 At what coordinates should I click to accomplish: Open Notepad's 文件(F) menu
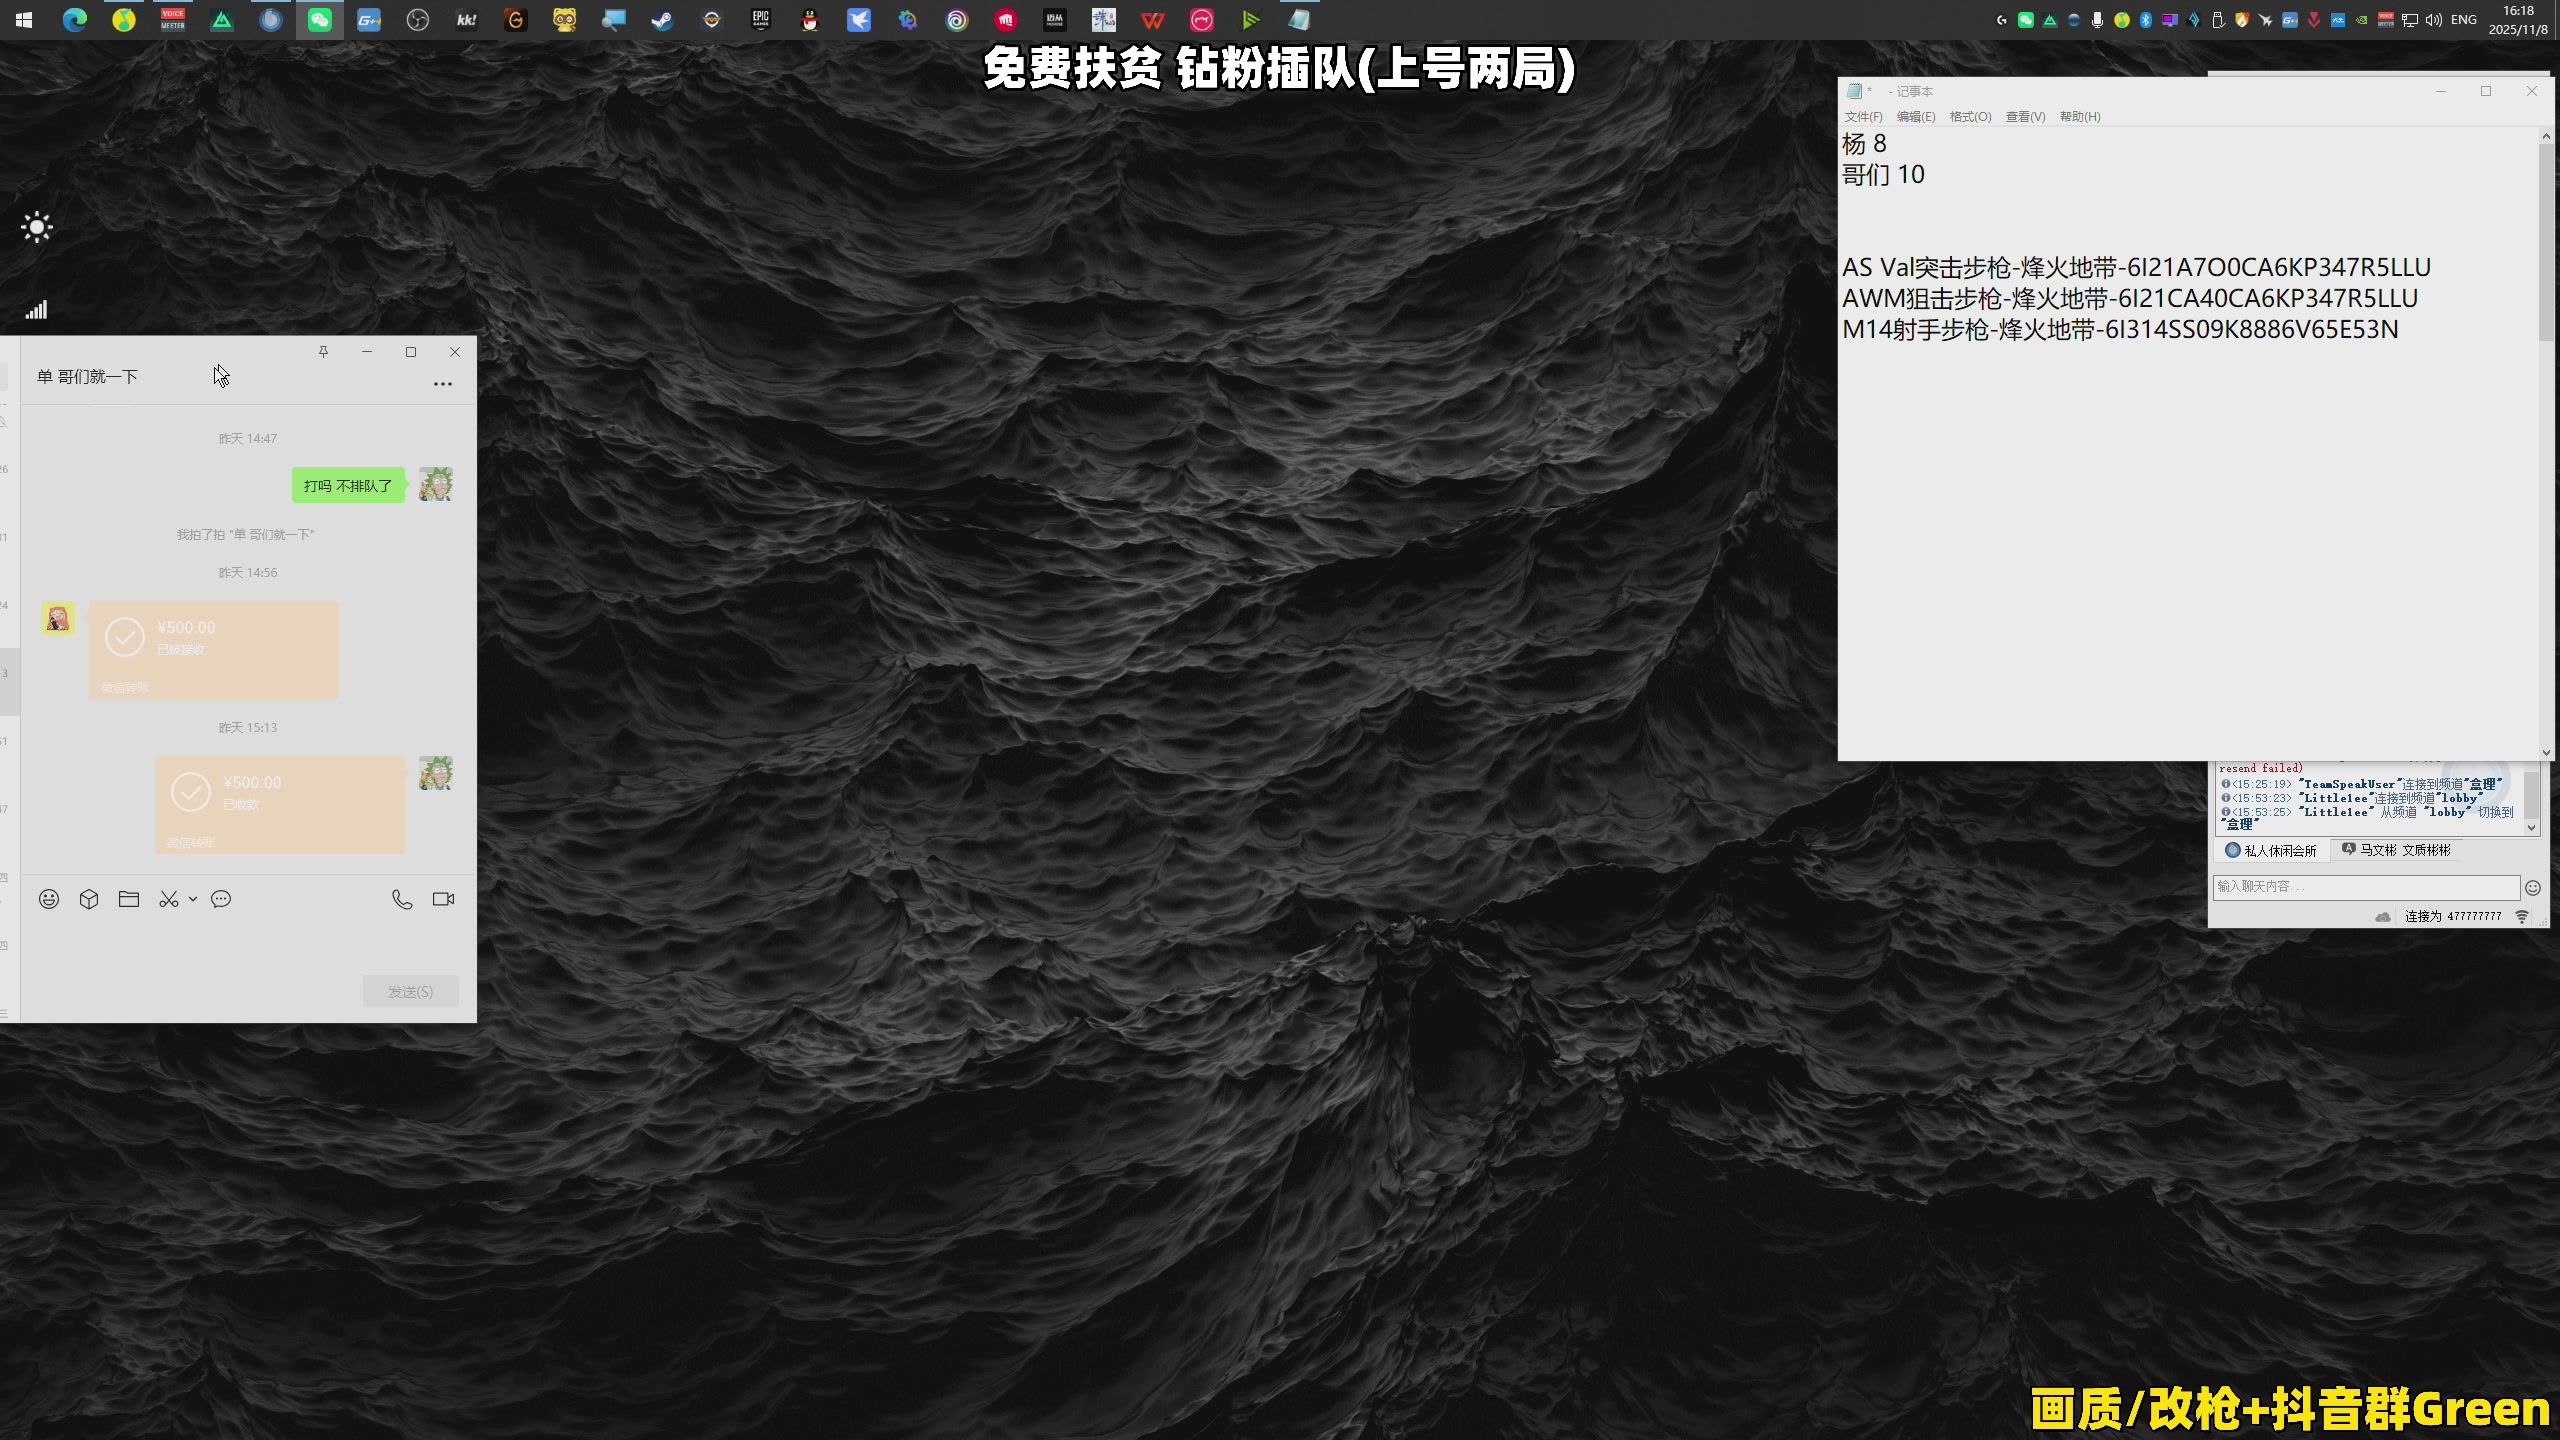point(1863,117)
